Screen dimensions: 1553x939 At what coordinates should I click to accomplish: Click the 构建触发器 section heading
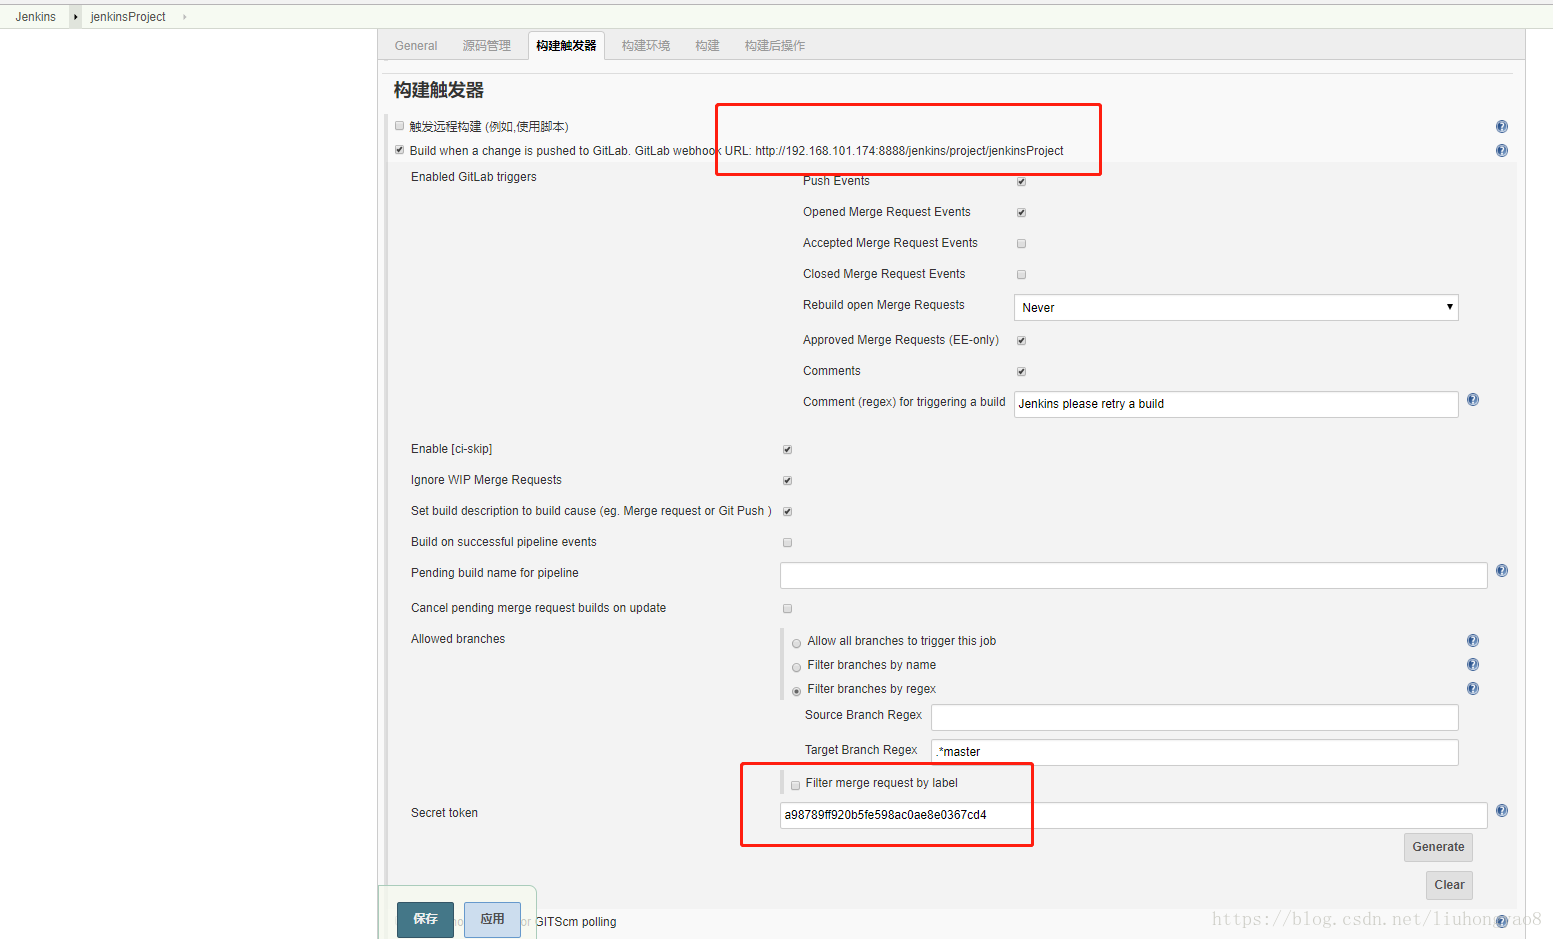[439, 90]
